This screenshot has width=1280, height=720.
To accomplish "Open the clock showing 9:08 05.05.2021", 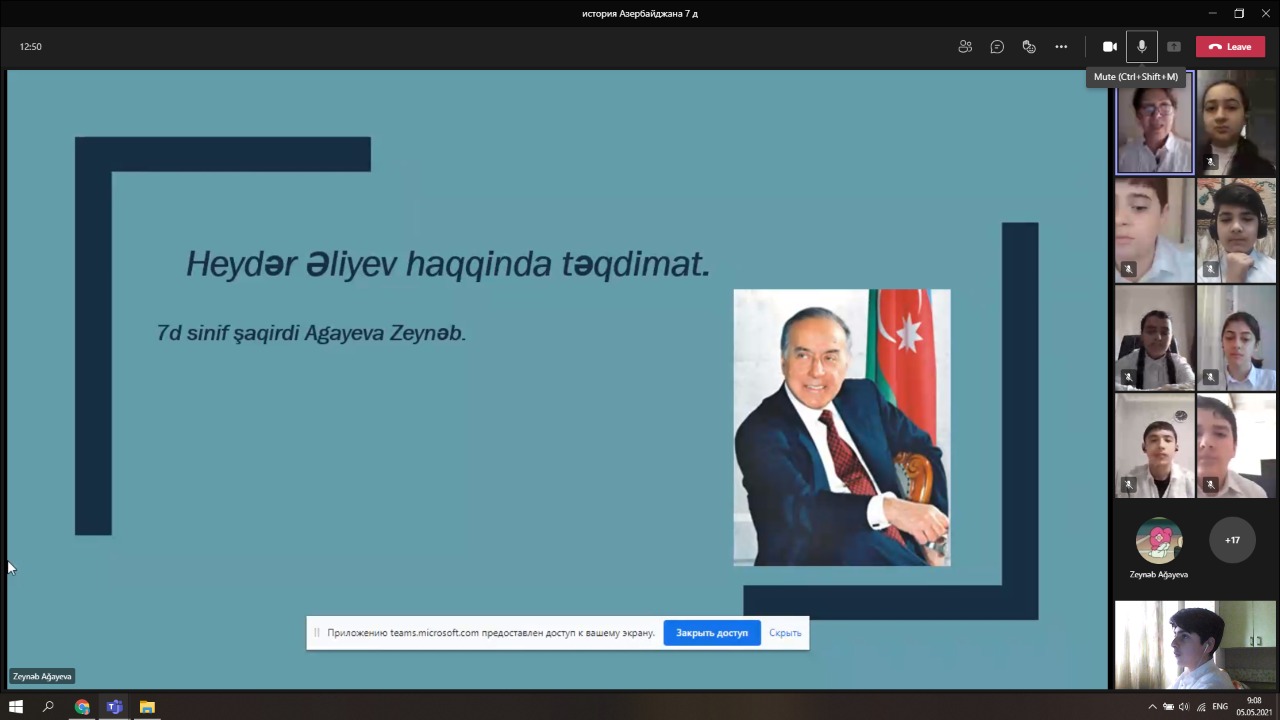I will (x=1253, y=707).
